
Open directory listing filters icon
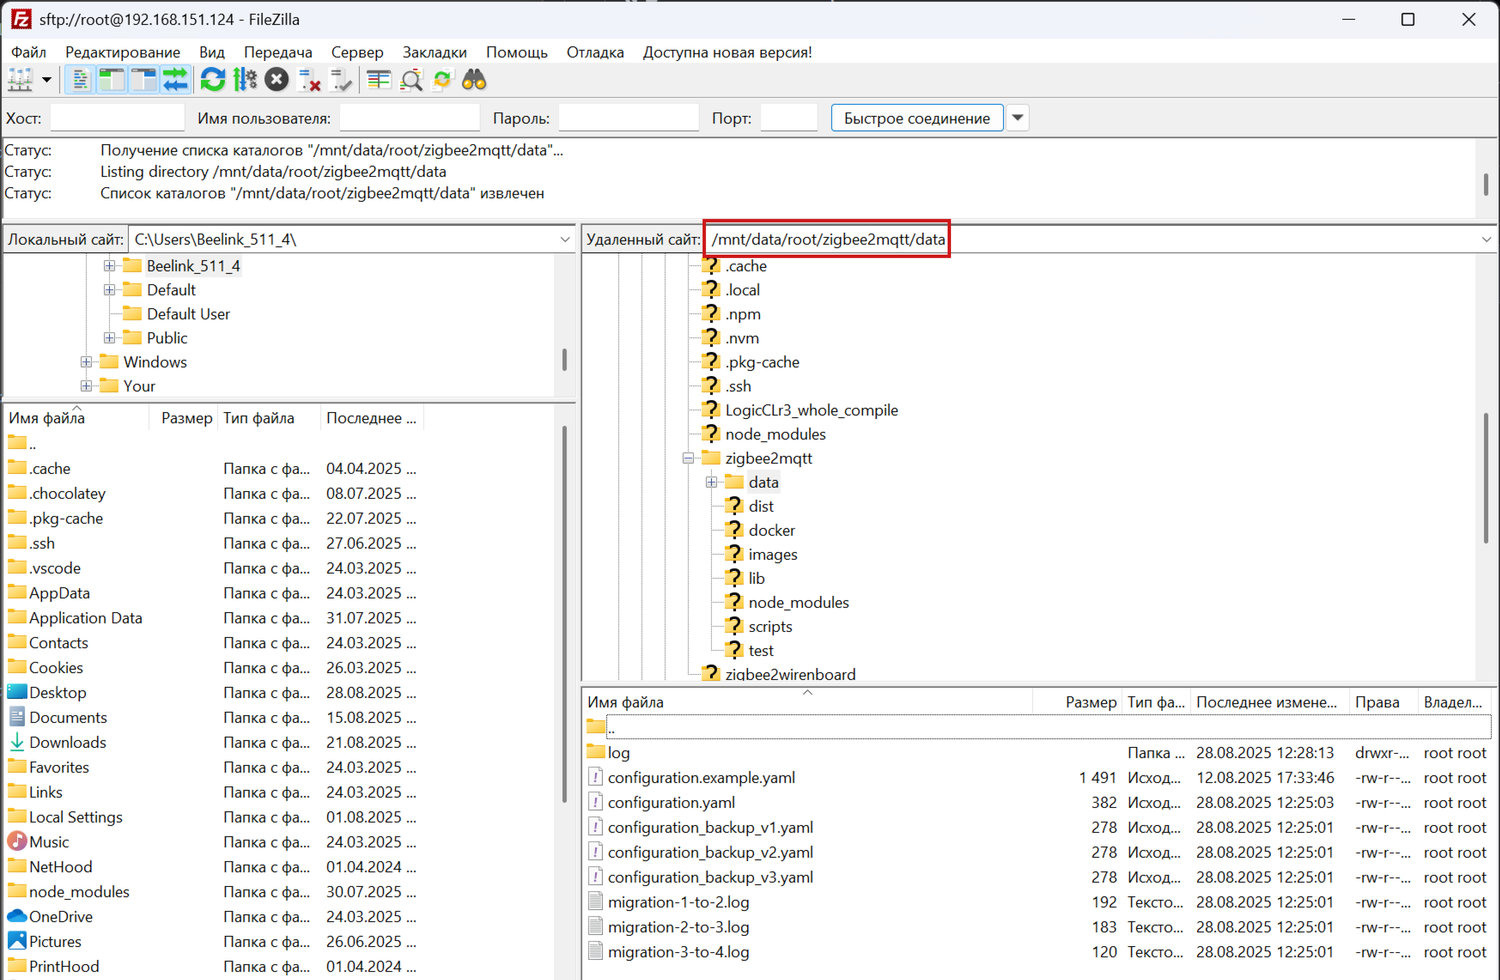(x=378, y=79)
